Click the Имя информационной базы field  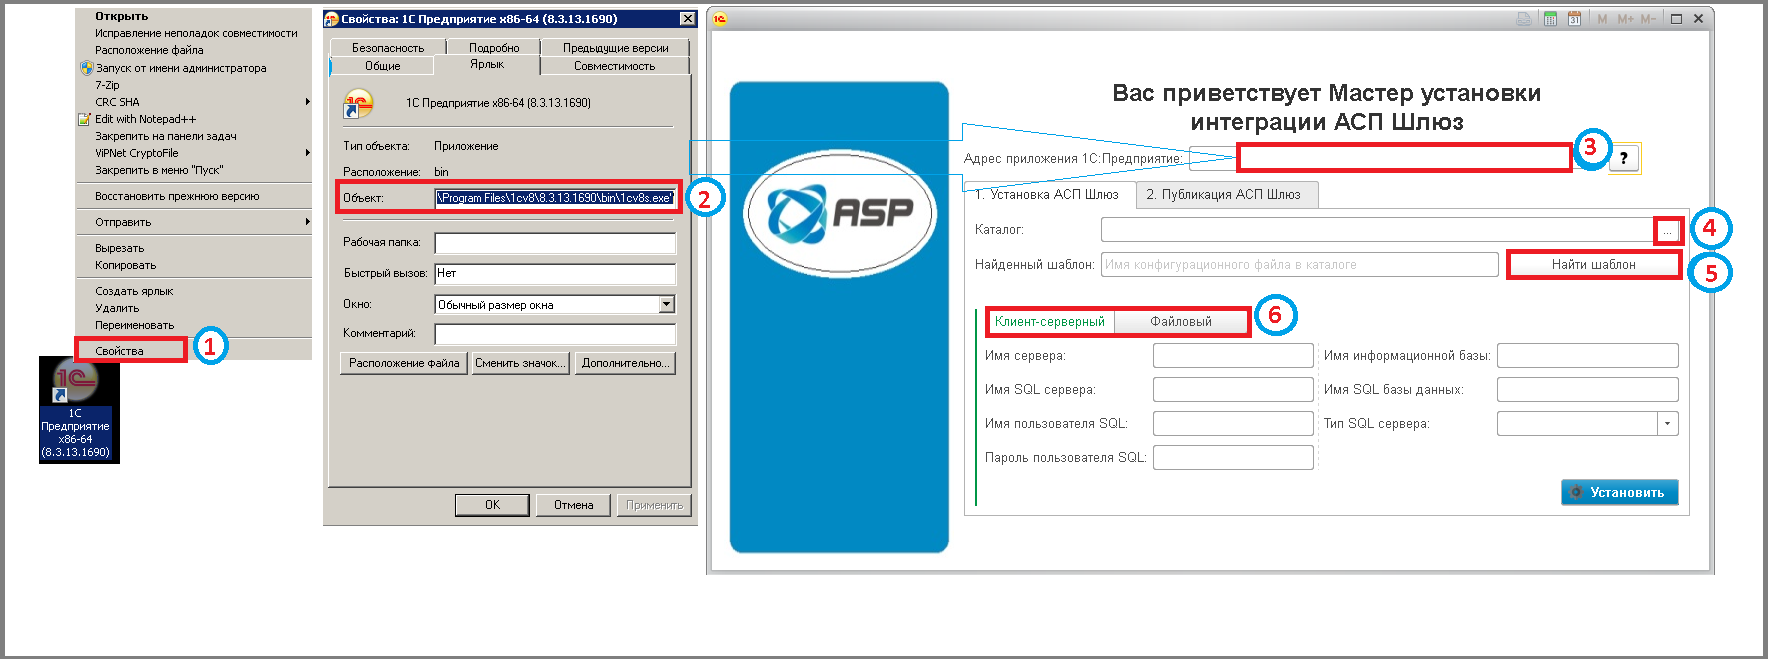click(x=1587, y=356)
